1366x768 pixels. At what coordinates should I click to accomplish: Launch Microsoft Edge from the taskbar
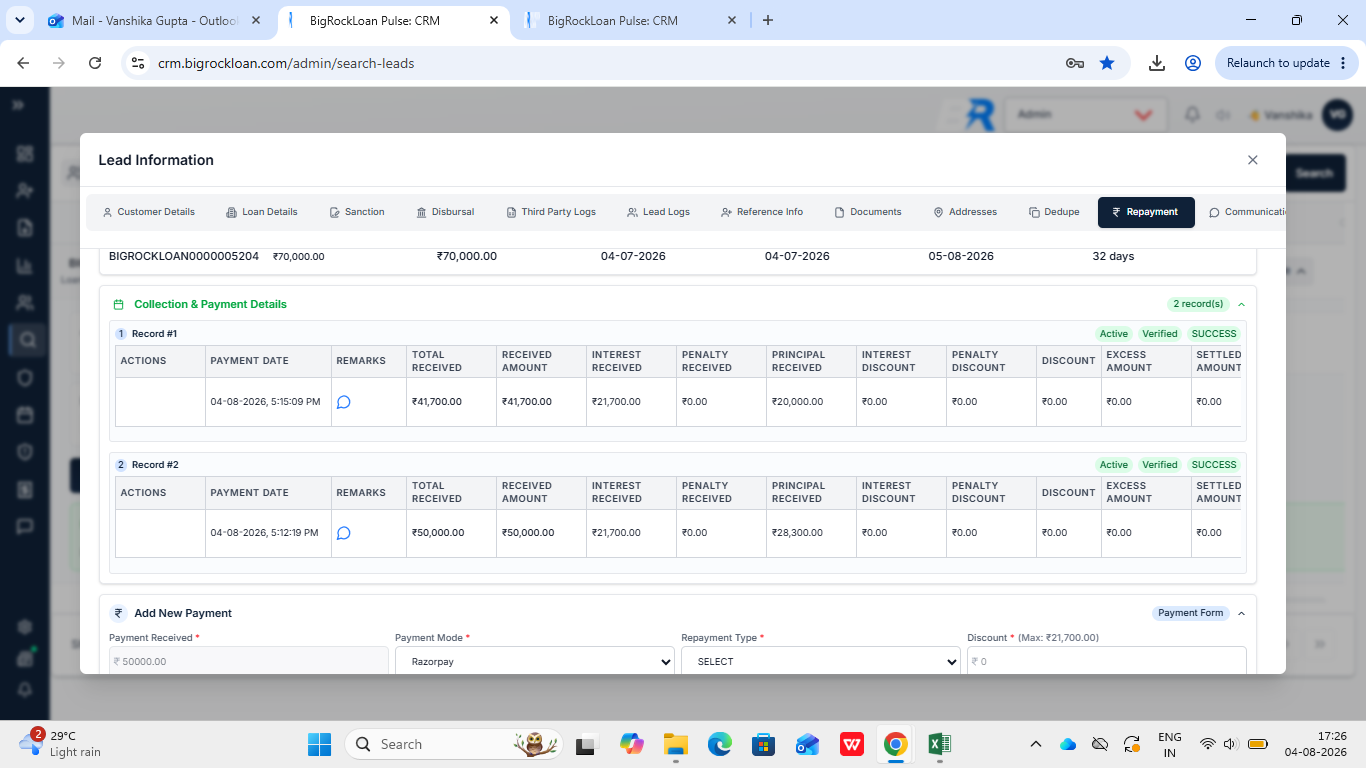point(720,744)
